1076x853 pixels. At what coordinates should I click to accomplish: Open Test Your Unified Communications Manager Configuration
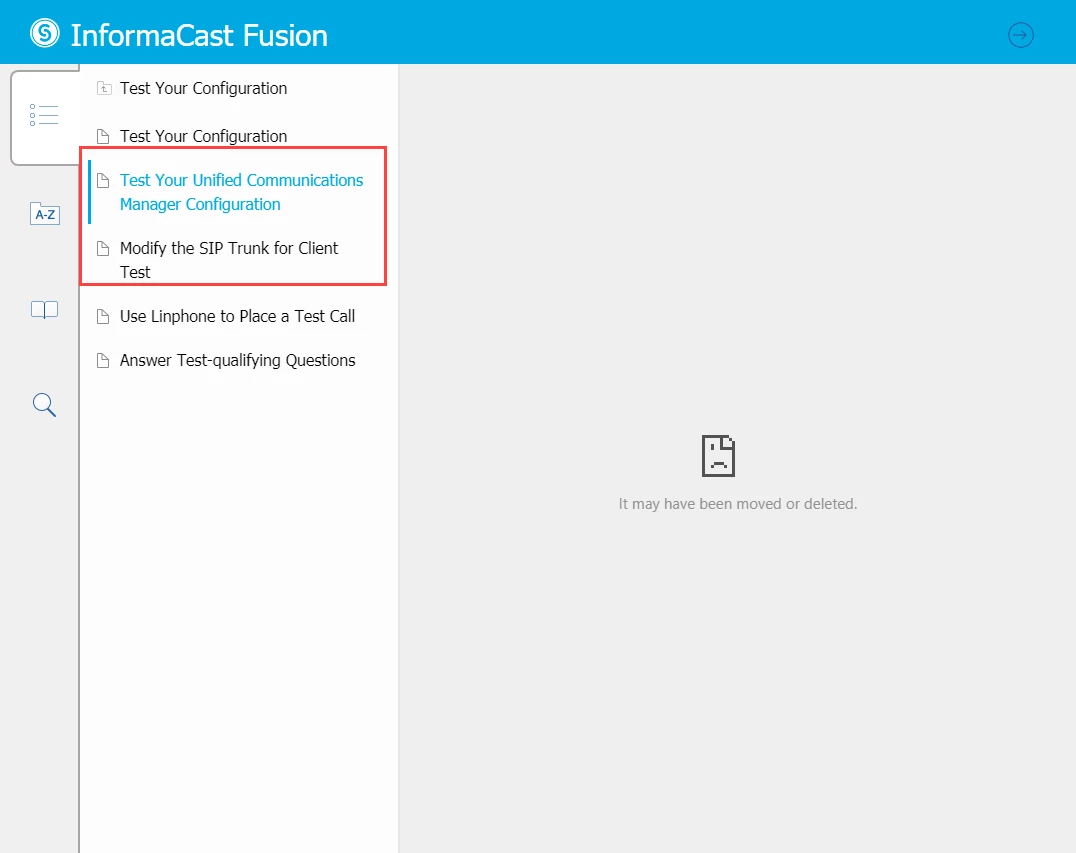tap(242, 192)
